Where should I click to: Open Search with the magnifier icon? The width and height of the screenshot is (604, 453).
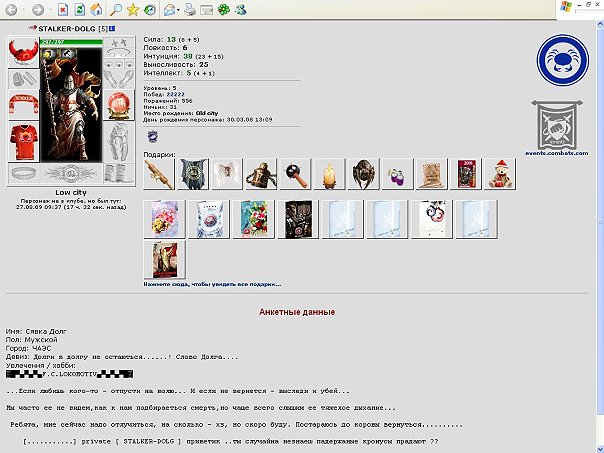coord(116,10)
